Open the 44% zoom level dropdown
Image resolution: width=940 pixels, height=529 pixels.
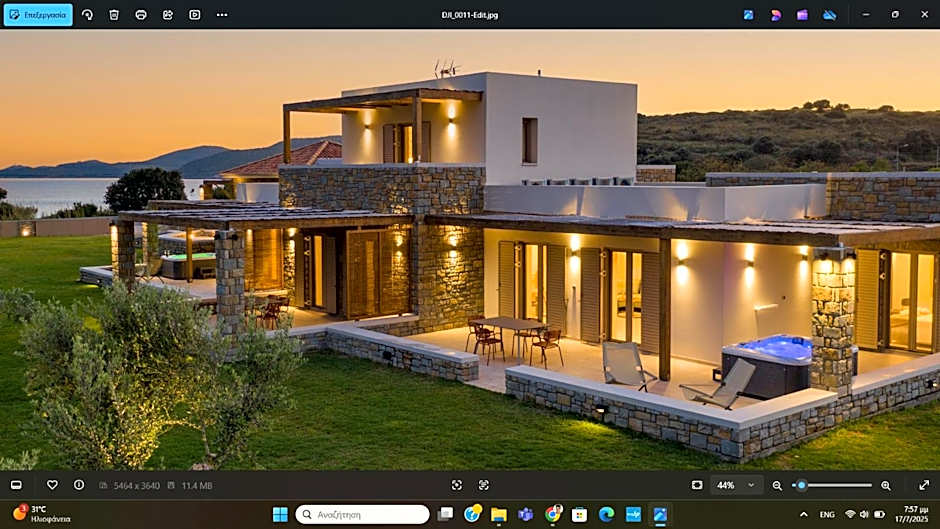pyautogui.click(x=736, y=485)
